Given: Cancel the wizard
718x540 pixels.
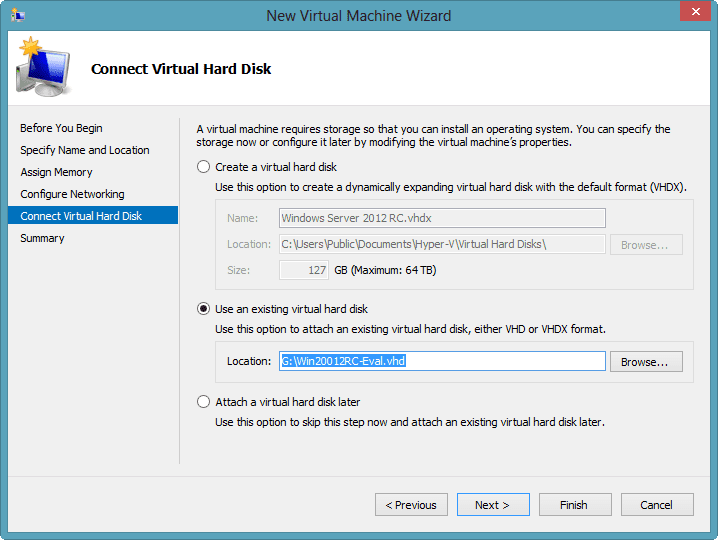Looking at the screenshot, I should pyautogui.click(x=657, y=505).
